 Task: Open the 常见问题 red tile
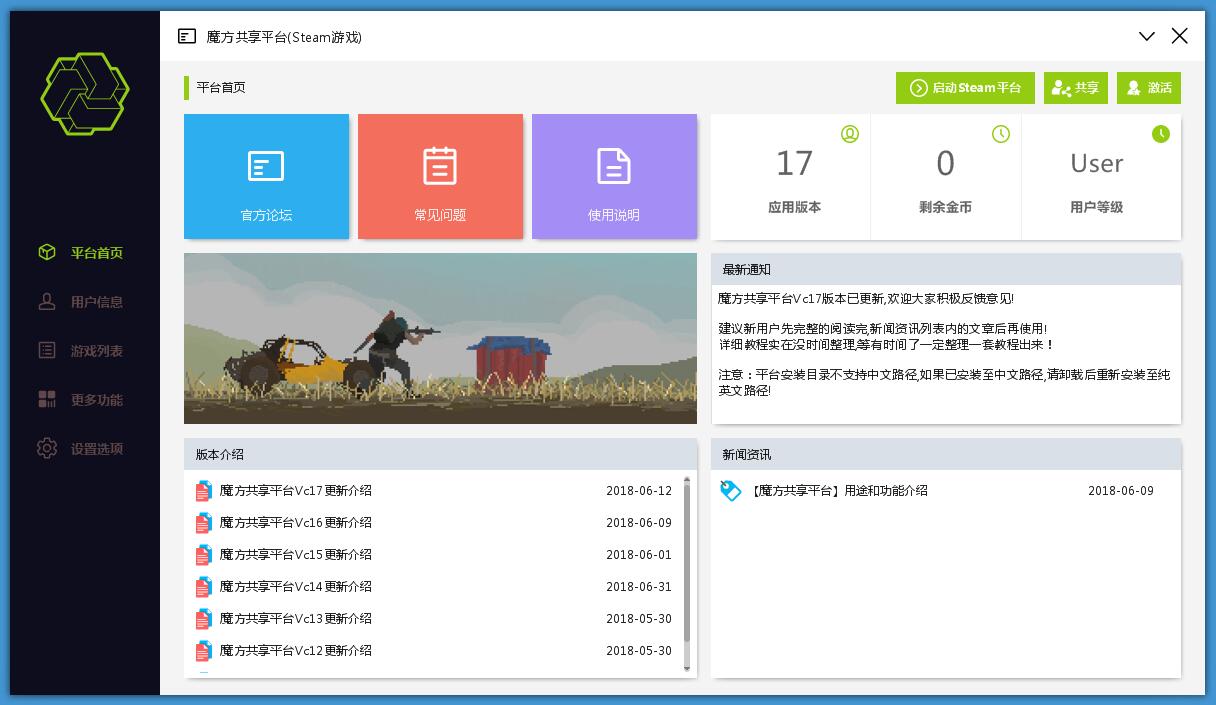point(440,176)
